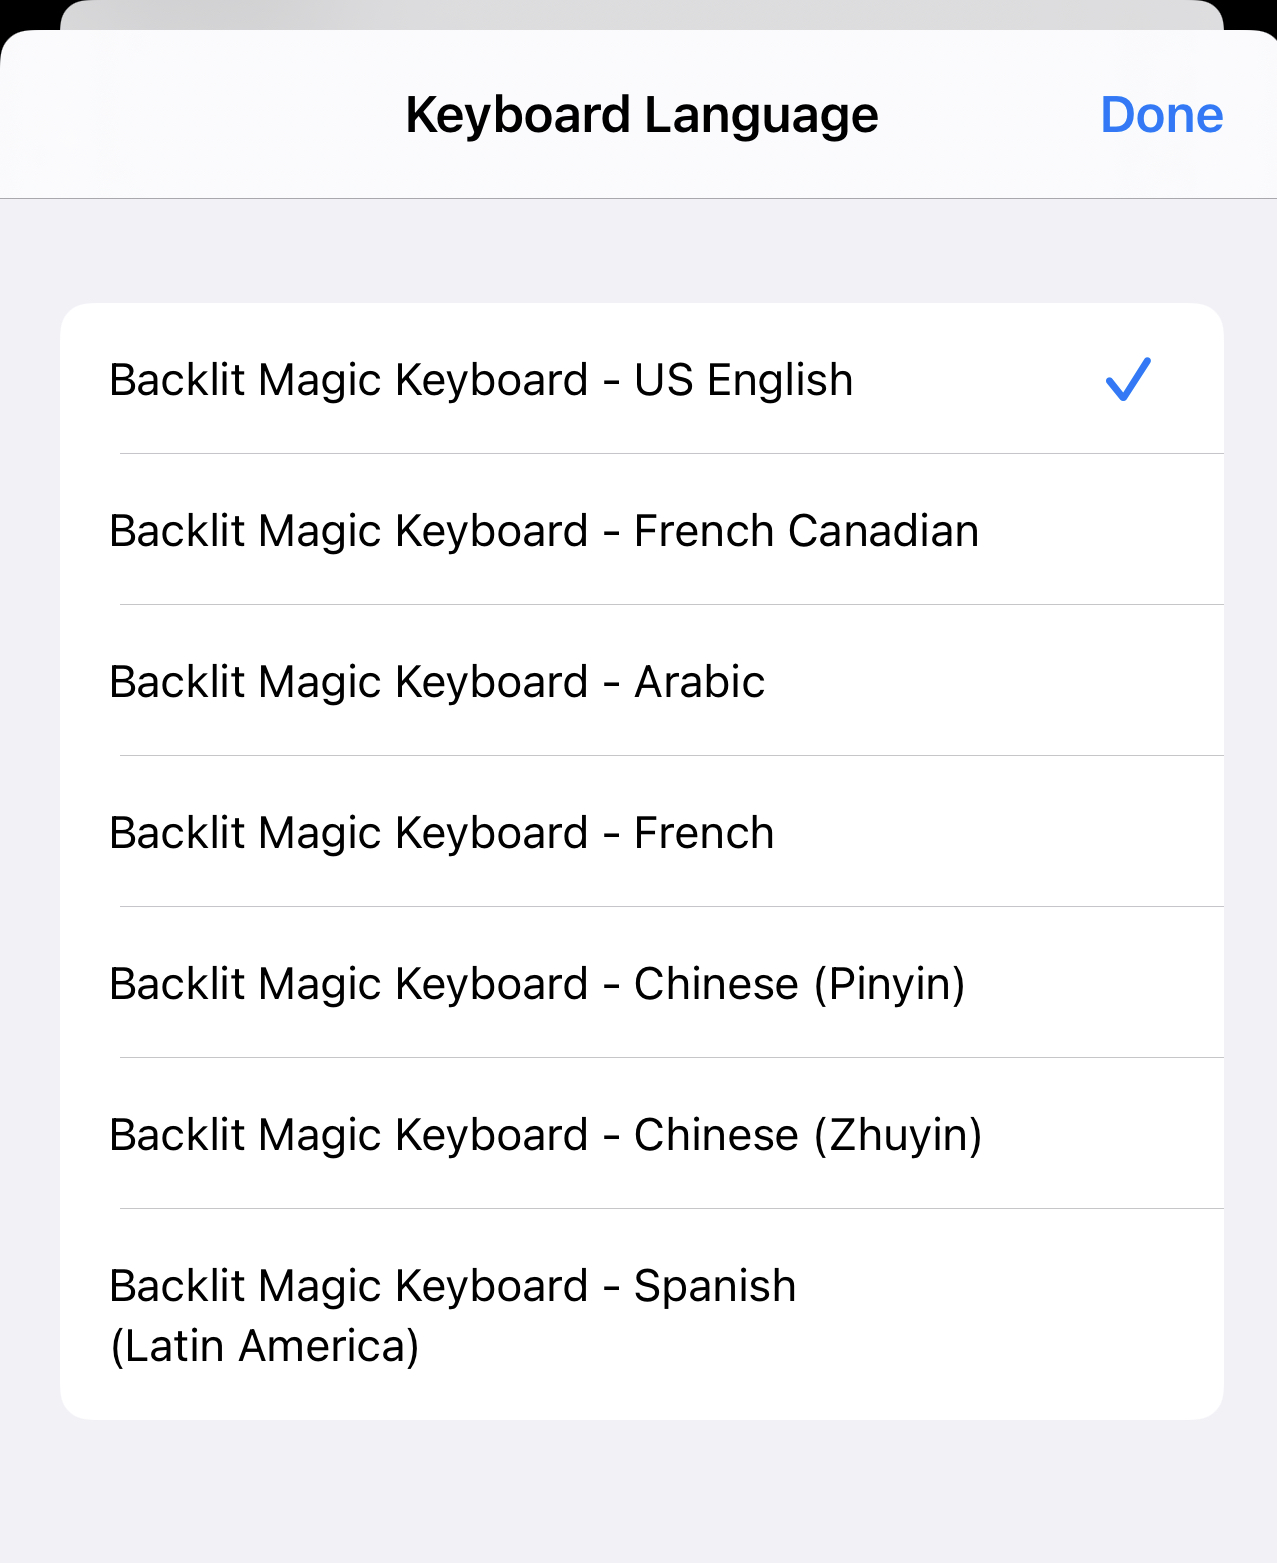Click empty gray area below the list

[640, 1490]
